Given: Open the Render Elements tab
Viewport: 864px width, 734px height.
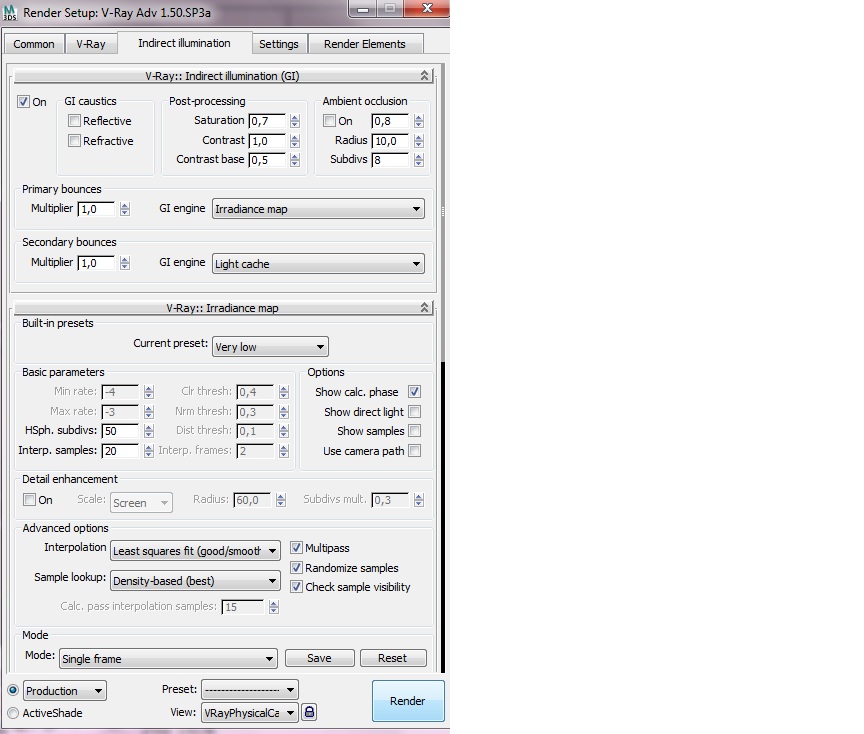Looking at the screenshot, I should [x=365, y=44].
